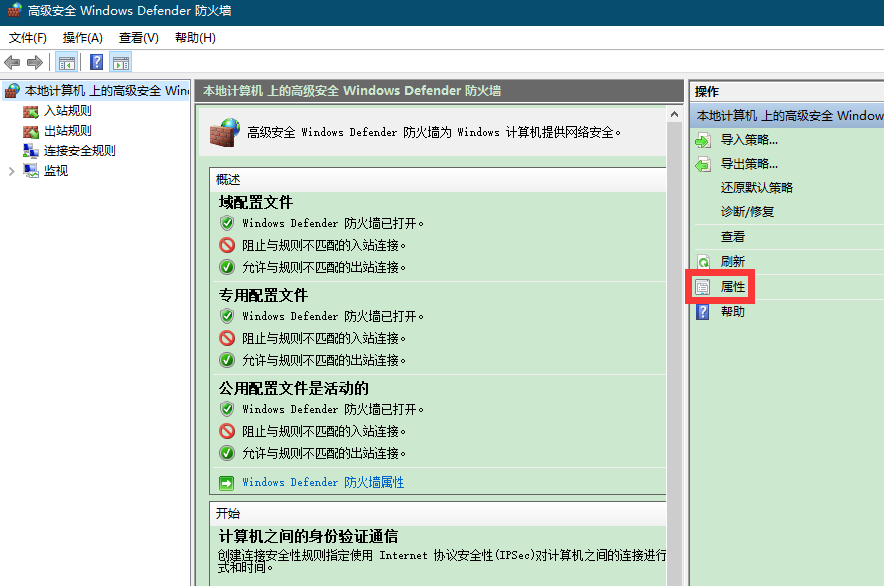Click the 入站规则 icon in the tree
This screenshot has width=884, height=586.
pyautogui.click(x=30, y=111)
